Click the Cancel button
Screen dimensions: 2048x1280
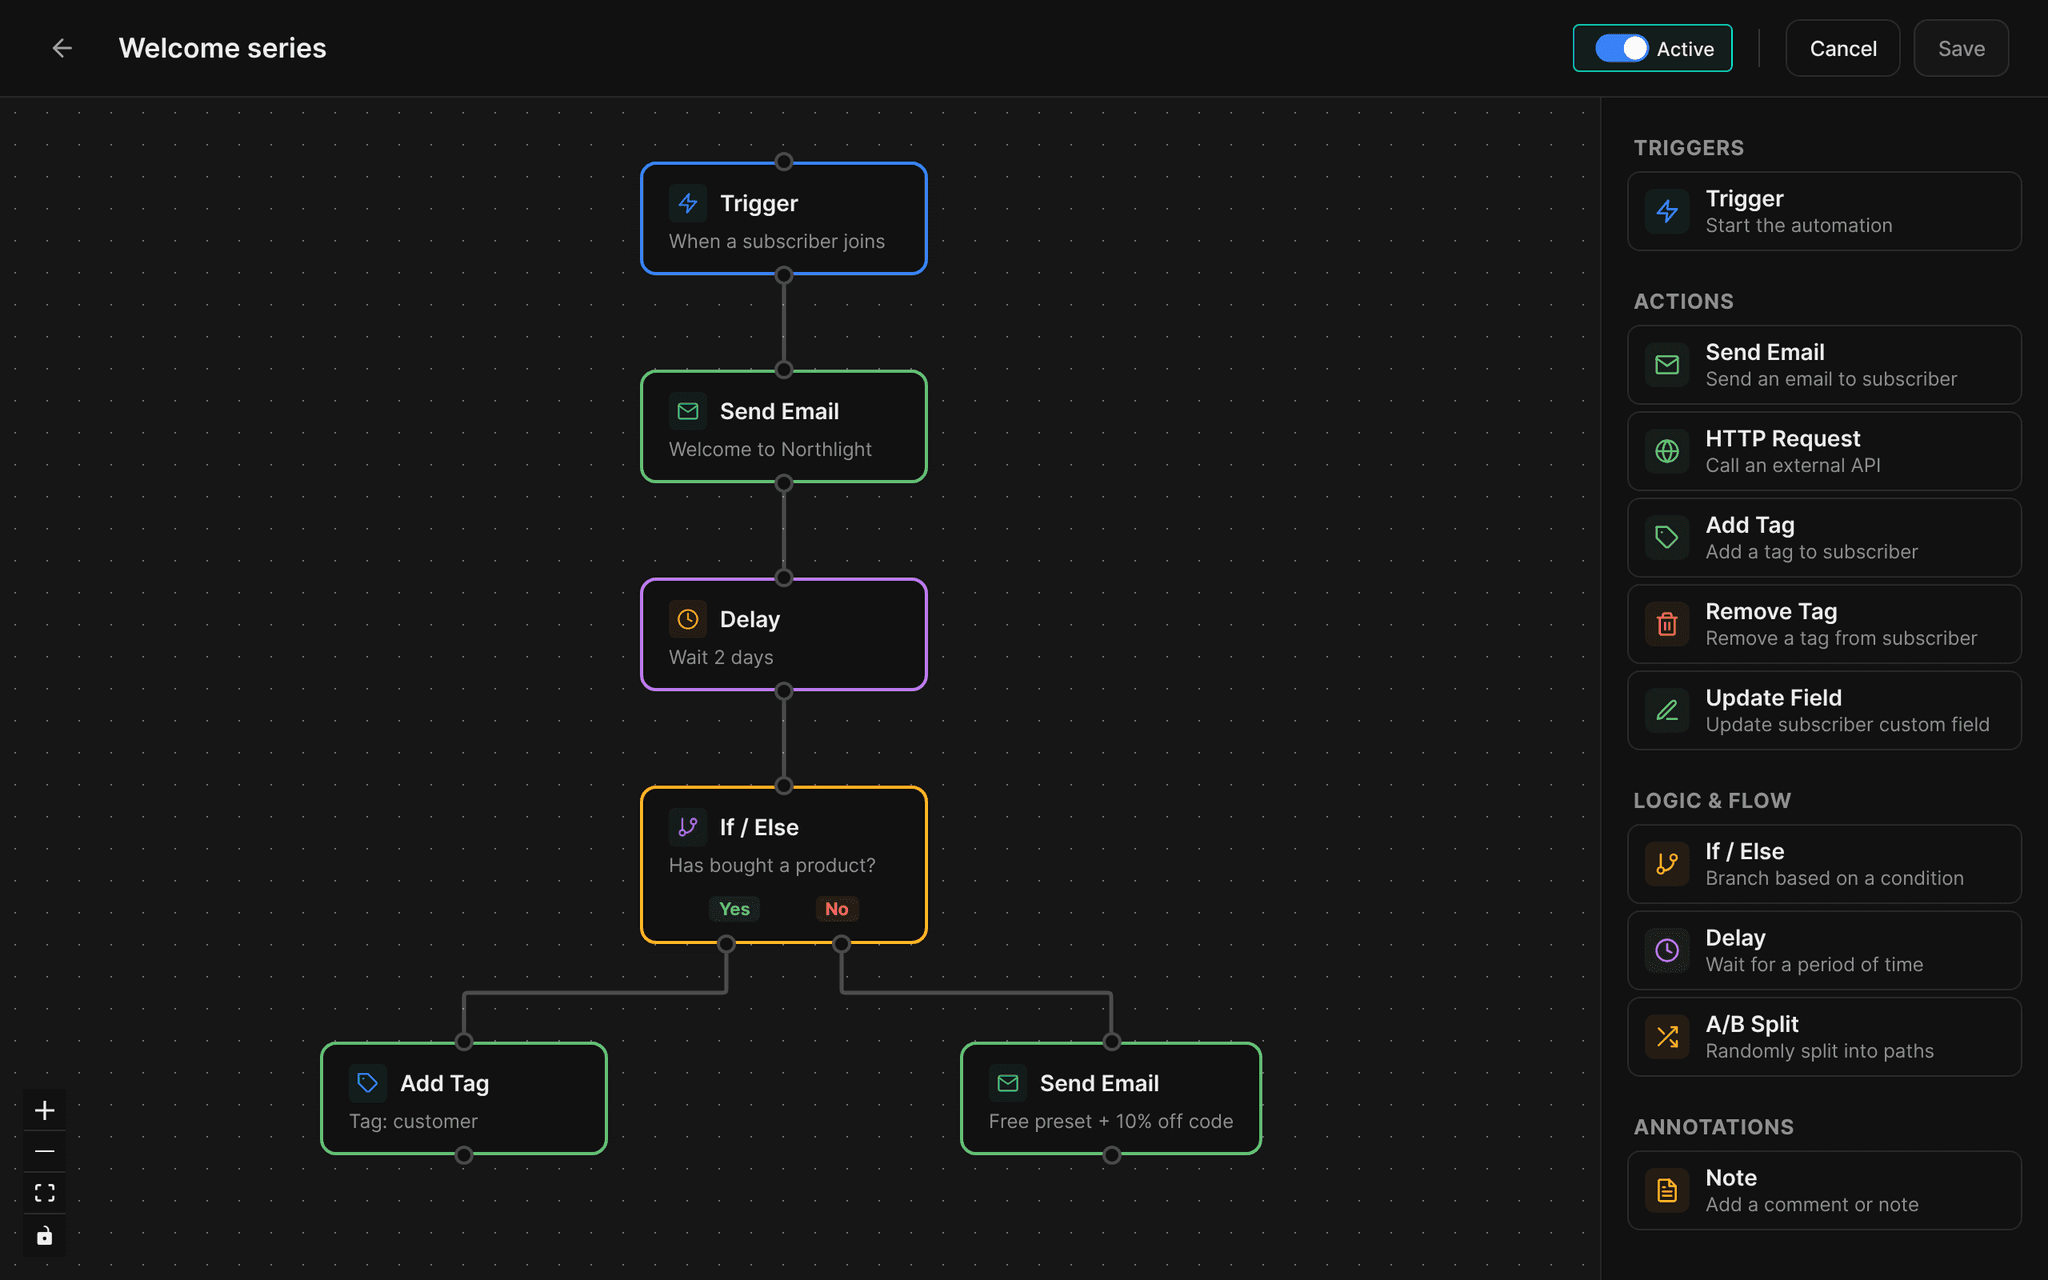point(1842,48)
